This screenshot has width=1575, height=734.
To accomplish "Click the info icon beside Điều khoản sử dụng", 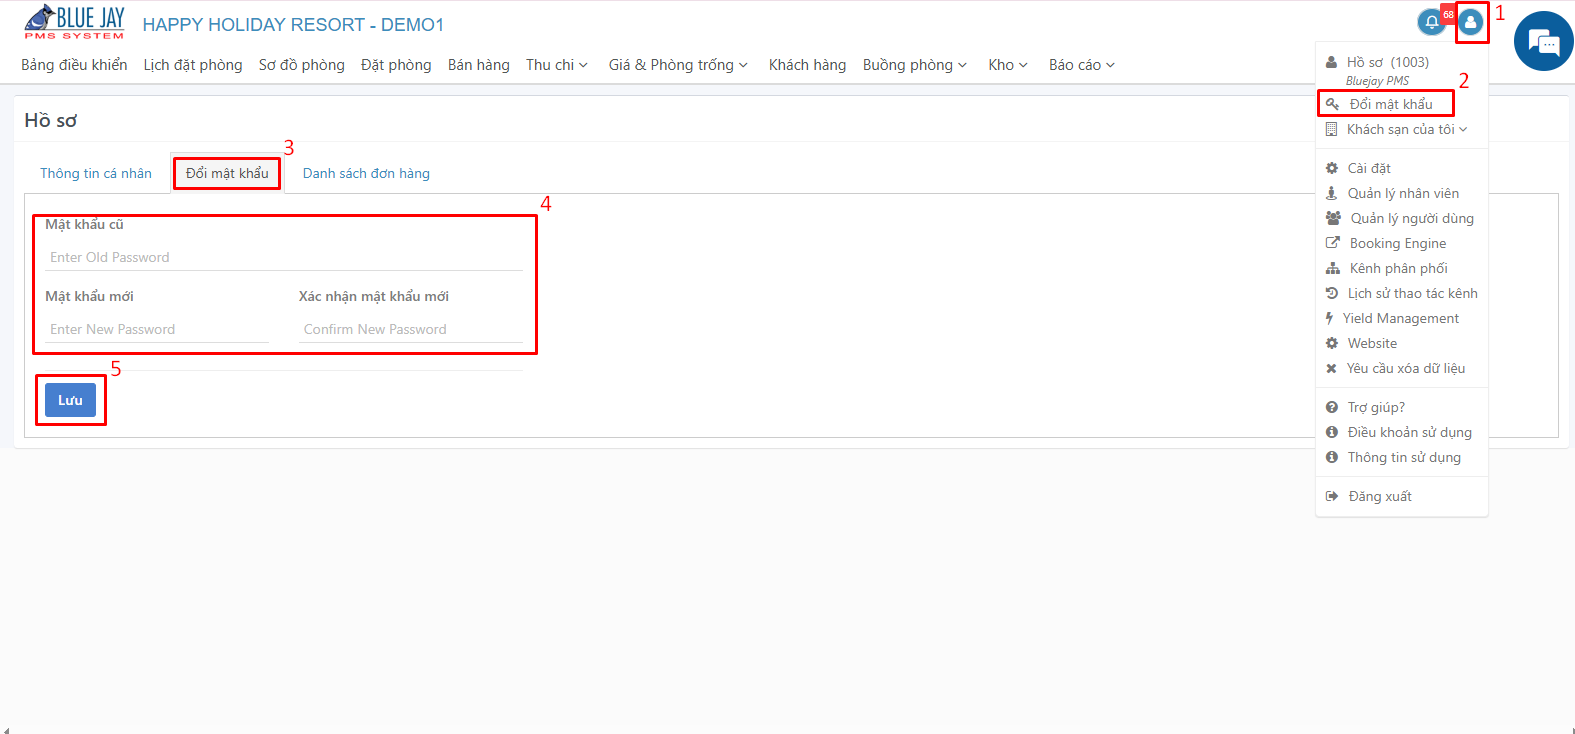I will point(1332,432).
